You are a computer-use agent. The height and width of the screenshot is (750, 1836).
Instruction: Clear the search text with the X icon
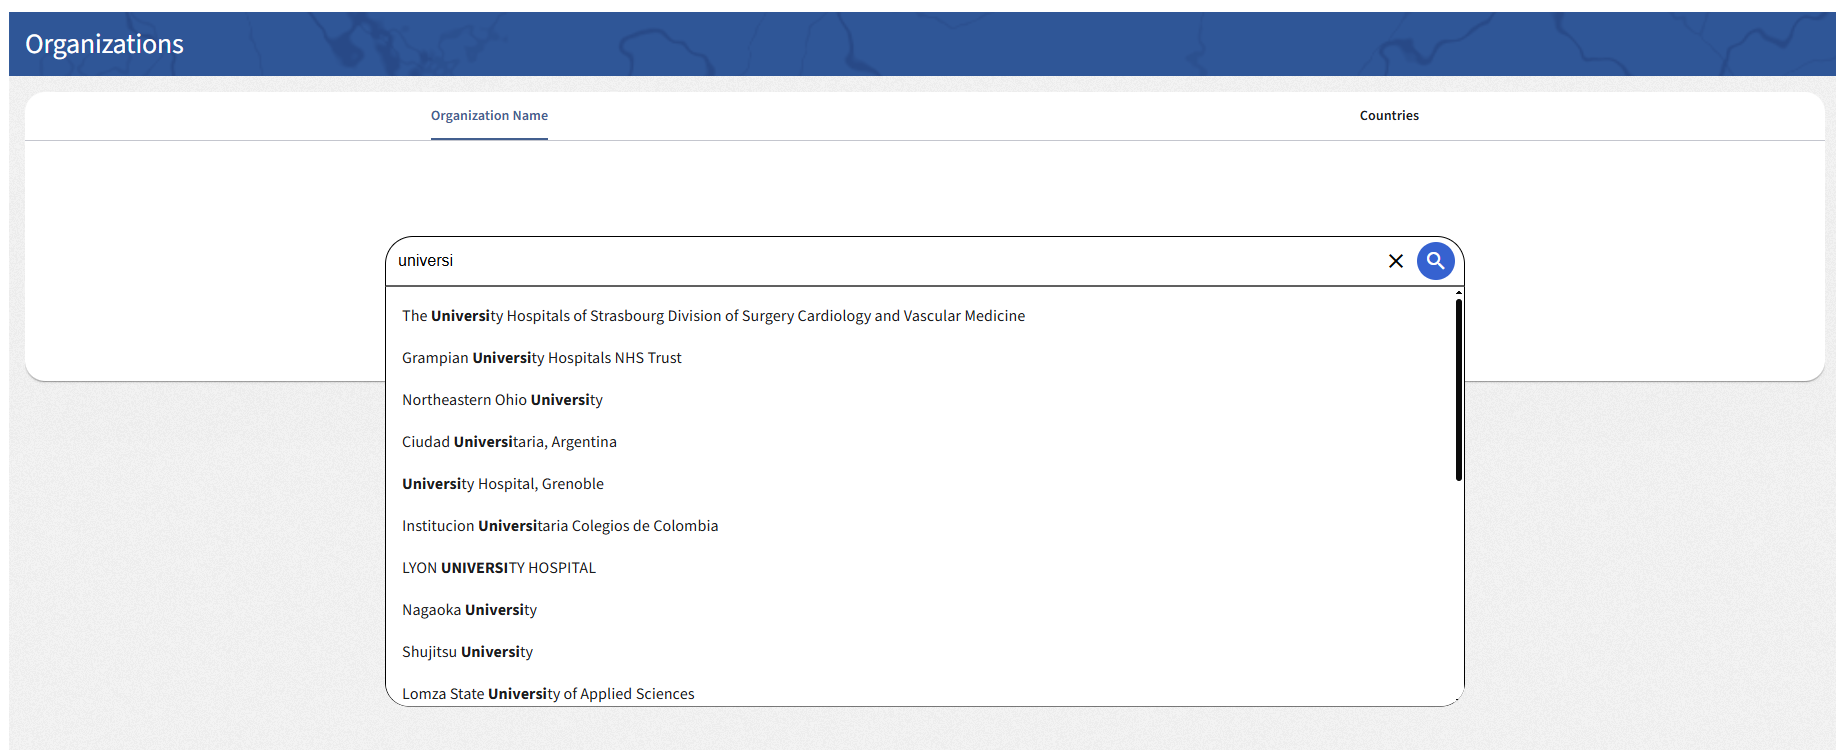pos(1396,261)
